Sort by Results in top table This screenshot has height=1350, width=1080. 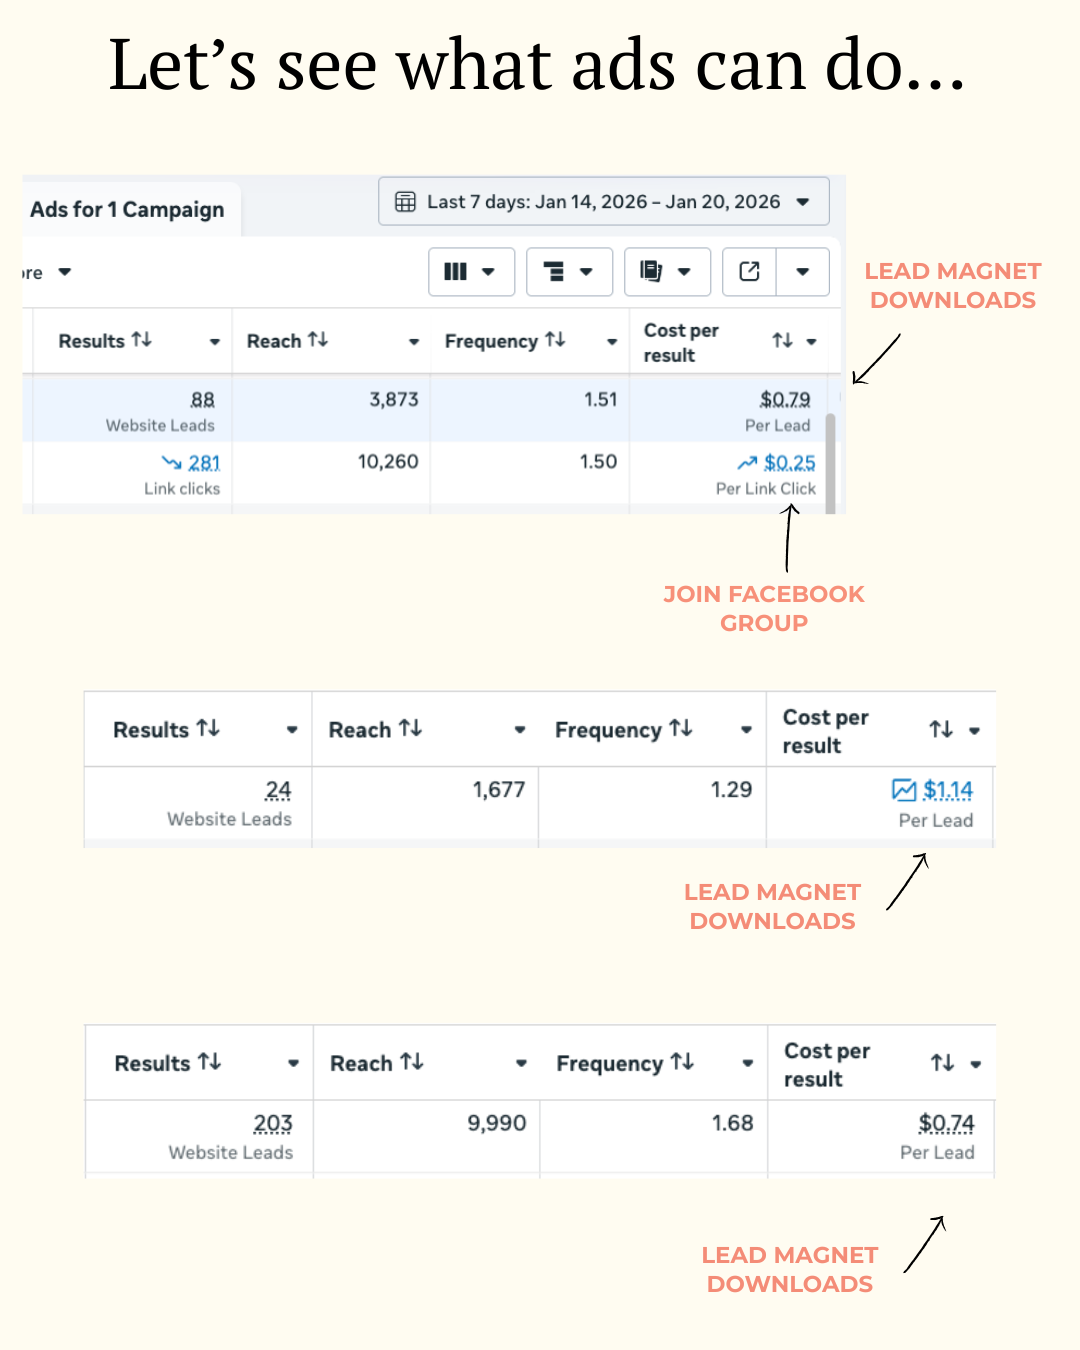[x=142, y=340]
